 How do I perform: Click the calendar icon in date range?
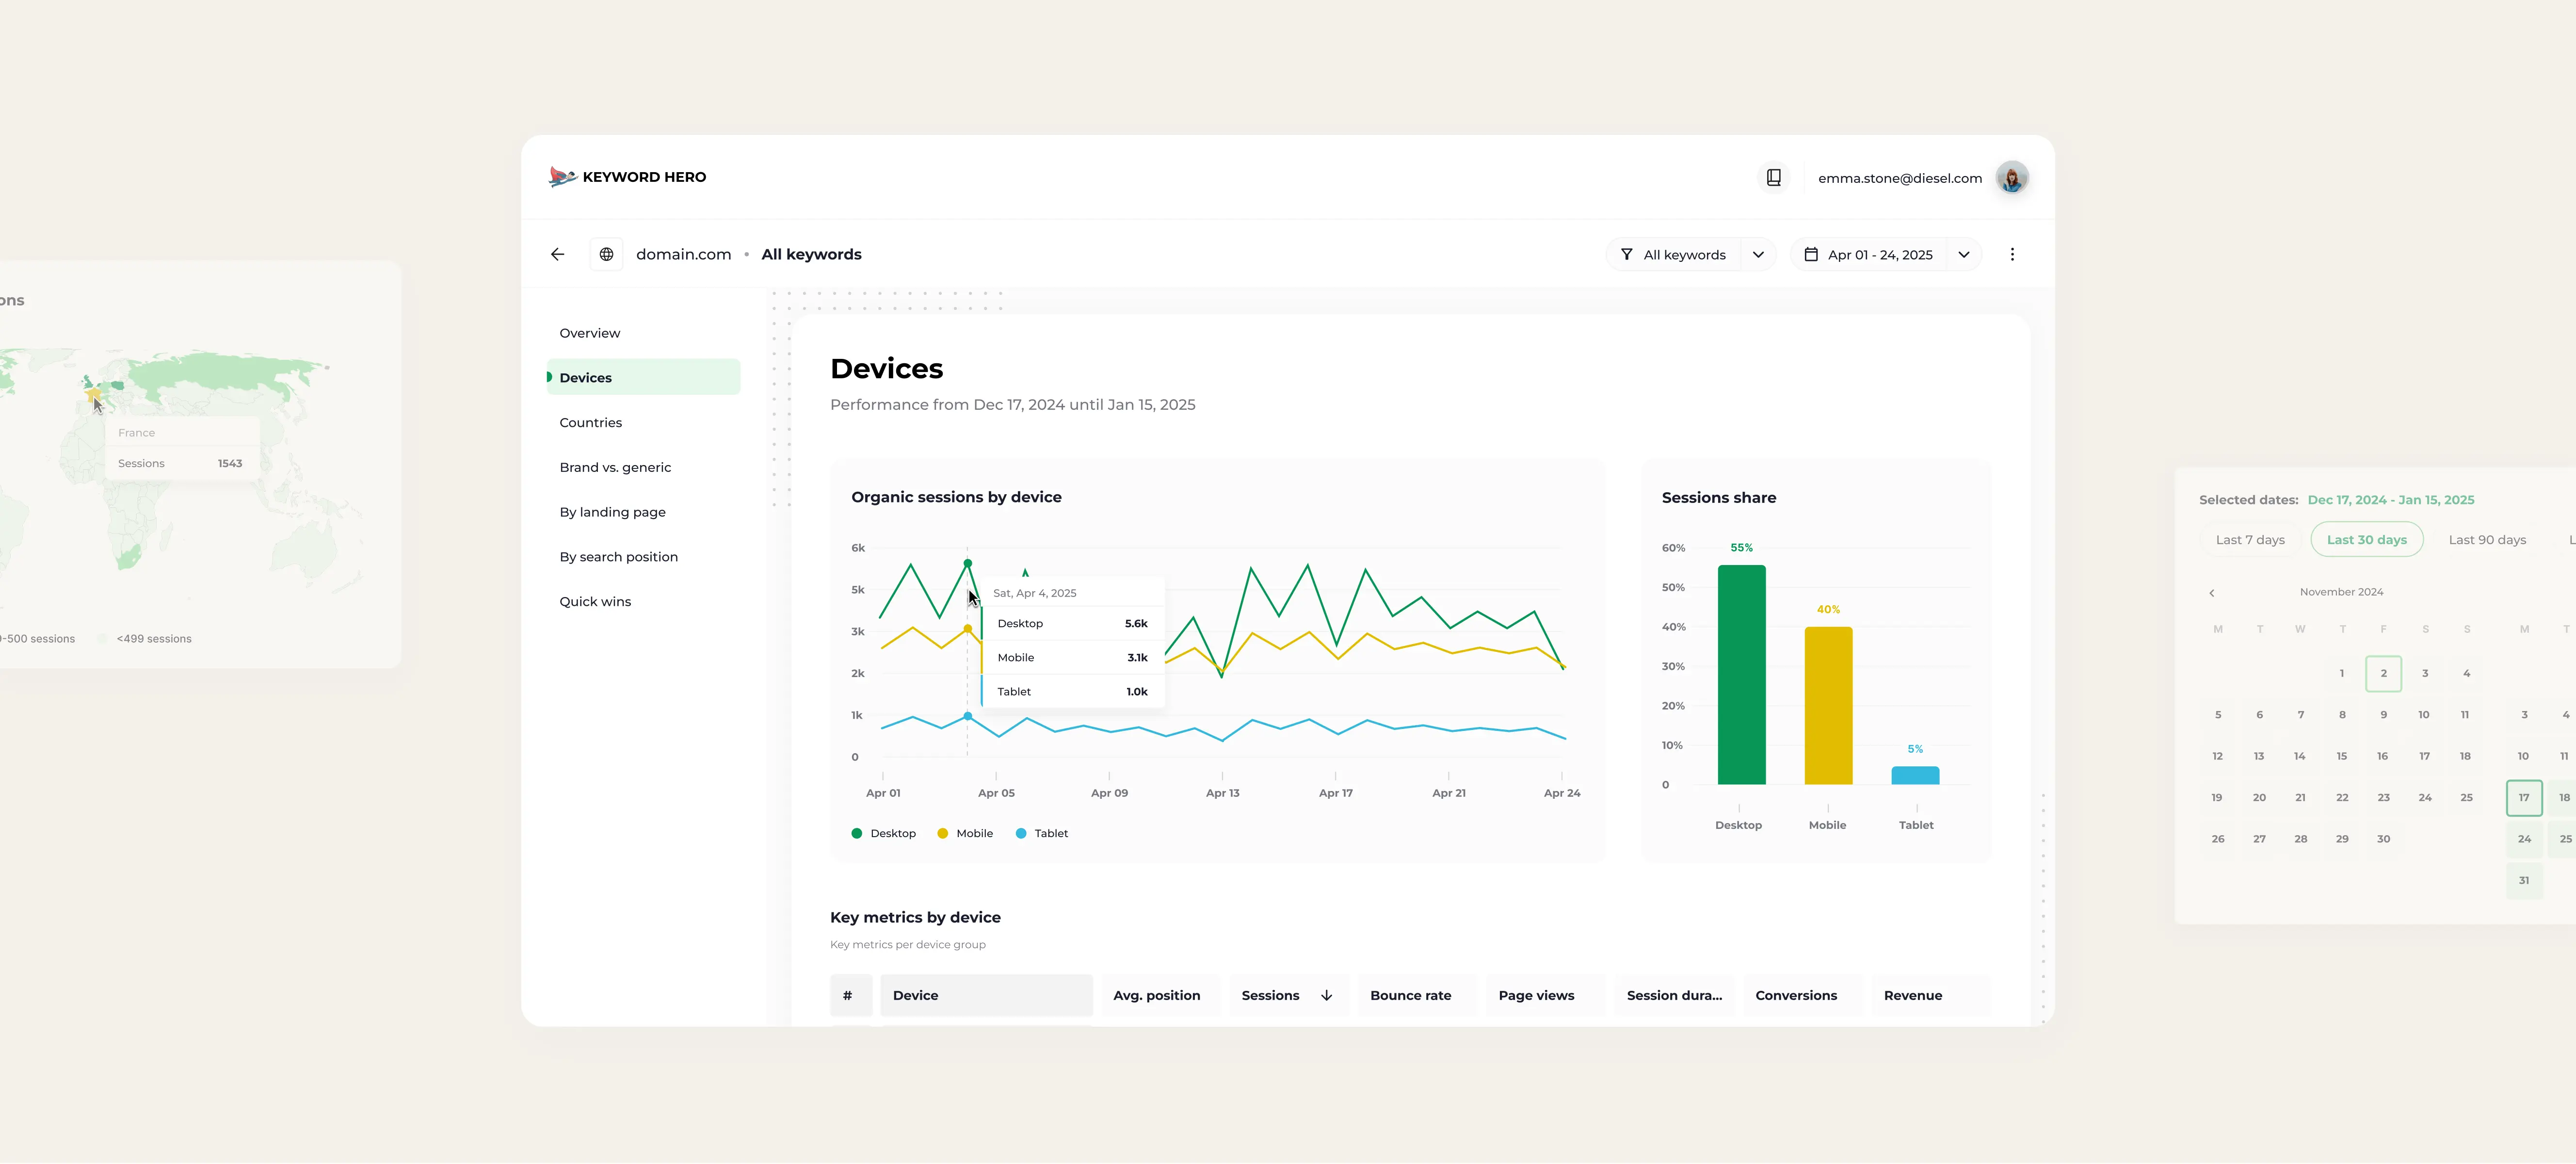[x=1810, y=255]
